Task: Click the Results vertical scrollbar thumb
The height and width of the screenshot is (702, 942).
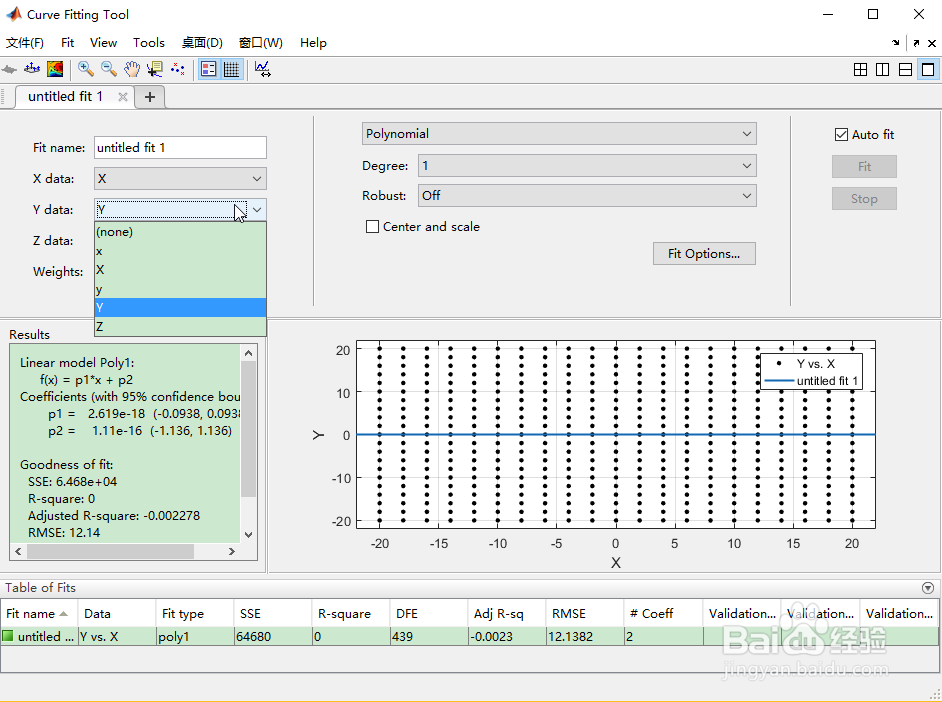Action: [249, 429]
